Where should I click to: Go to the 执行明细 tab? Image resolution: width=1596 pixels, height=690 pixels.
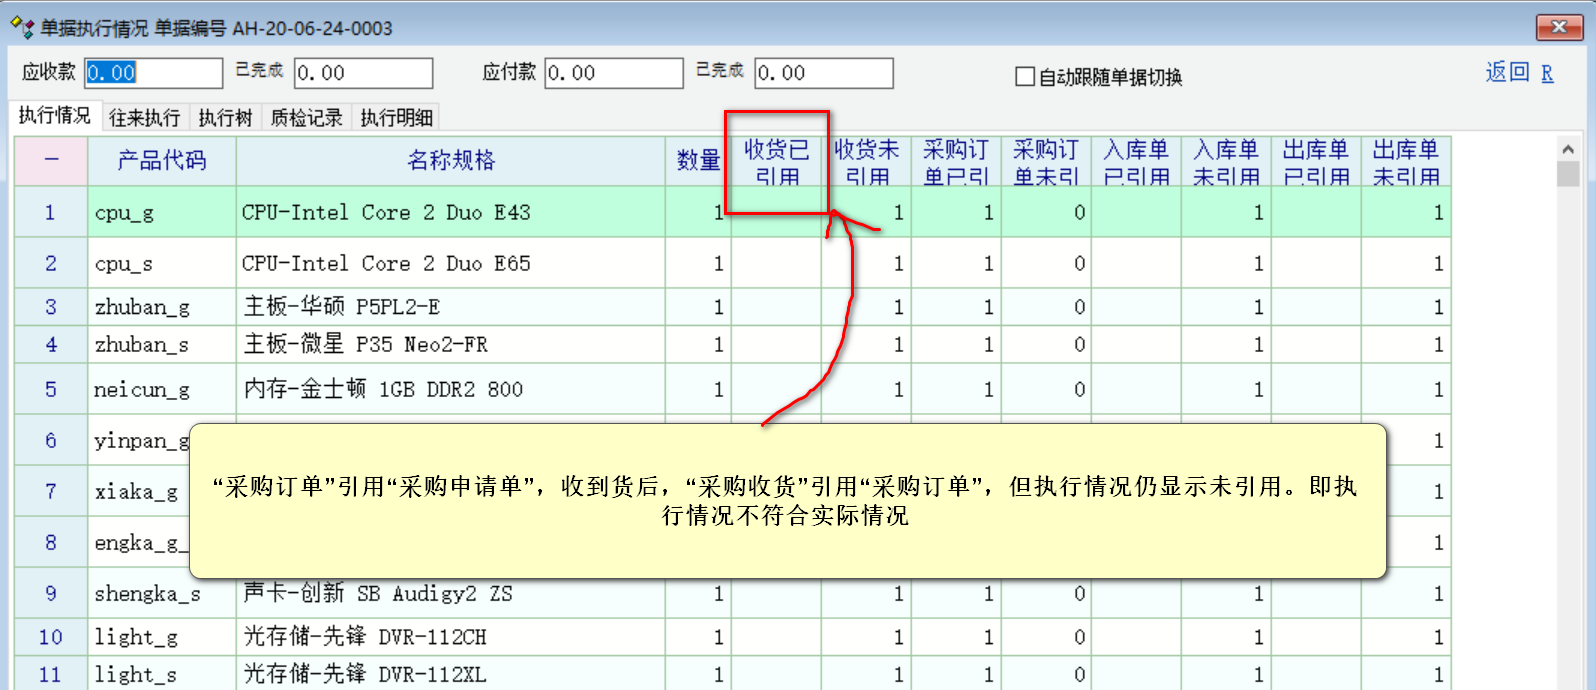396,118
